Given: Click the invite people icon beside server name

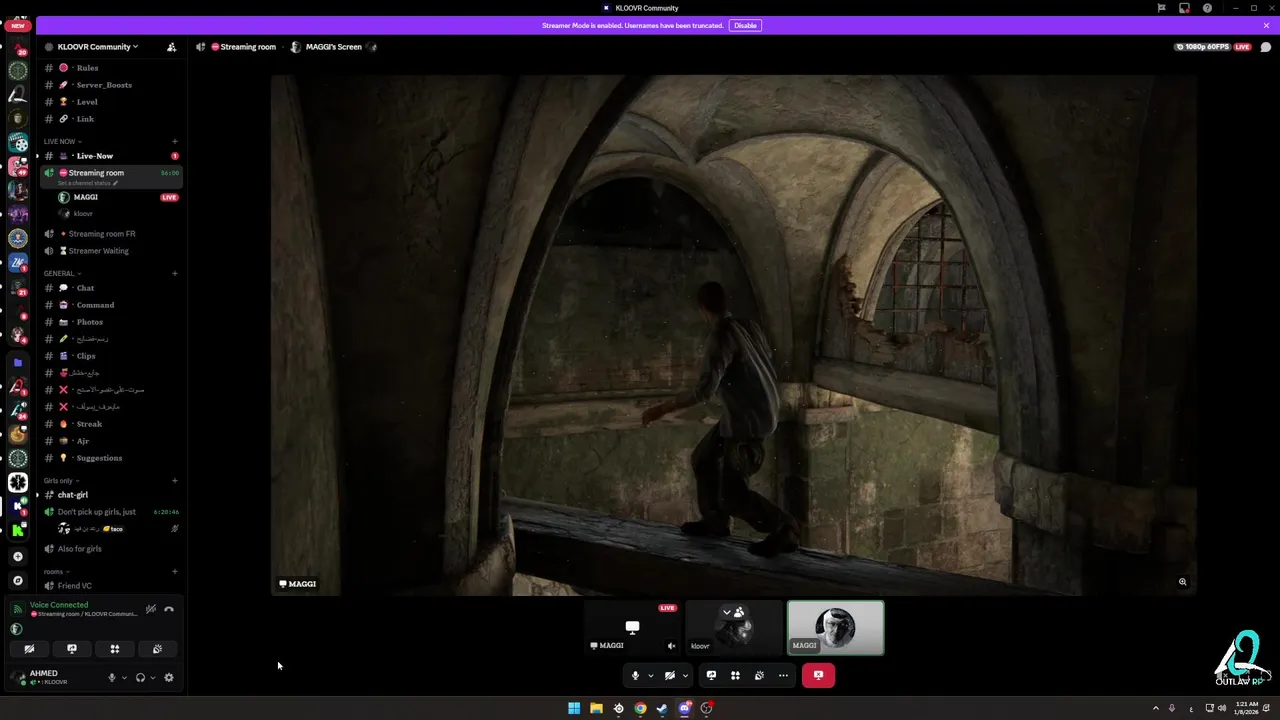Looking at the screenshot, I should (x=171, y=47).
